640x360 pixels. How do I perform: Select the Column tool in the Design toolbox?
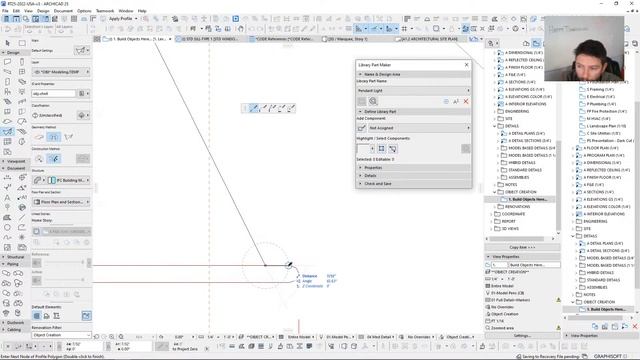22,62
